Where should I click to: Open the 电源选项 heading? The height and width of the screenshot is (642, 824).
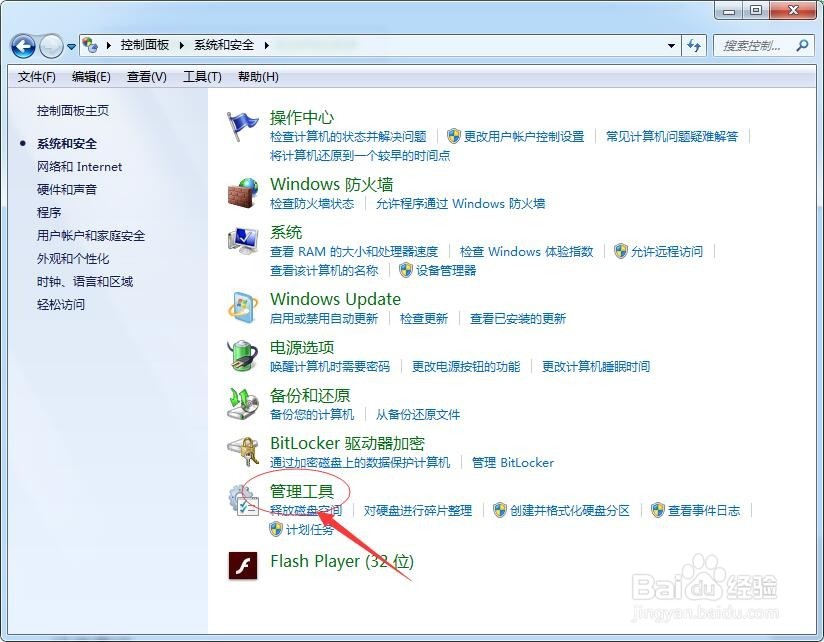tap(302, 347)
